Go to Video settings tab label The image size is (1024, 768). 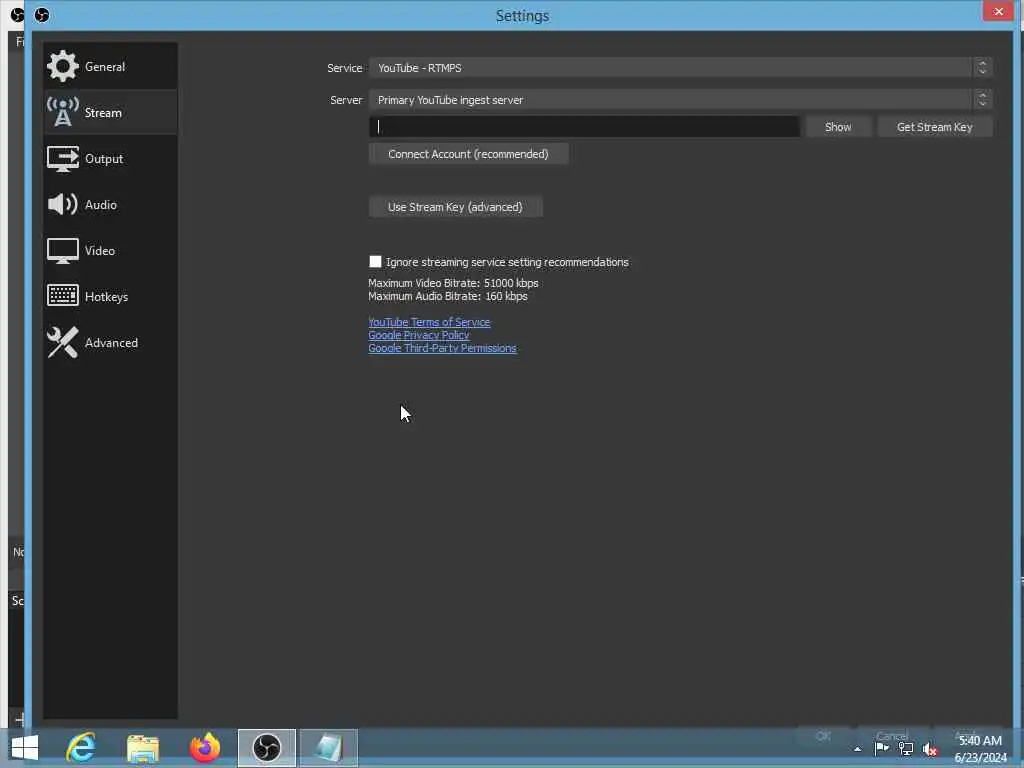click(100, 251)
